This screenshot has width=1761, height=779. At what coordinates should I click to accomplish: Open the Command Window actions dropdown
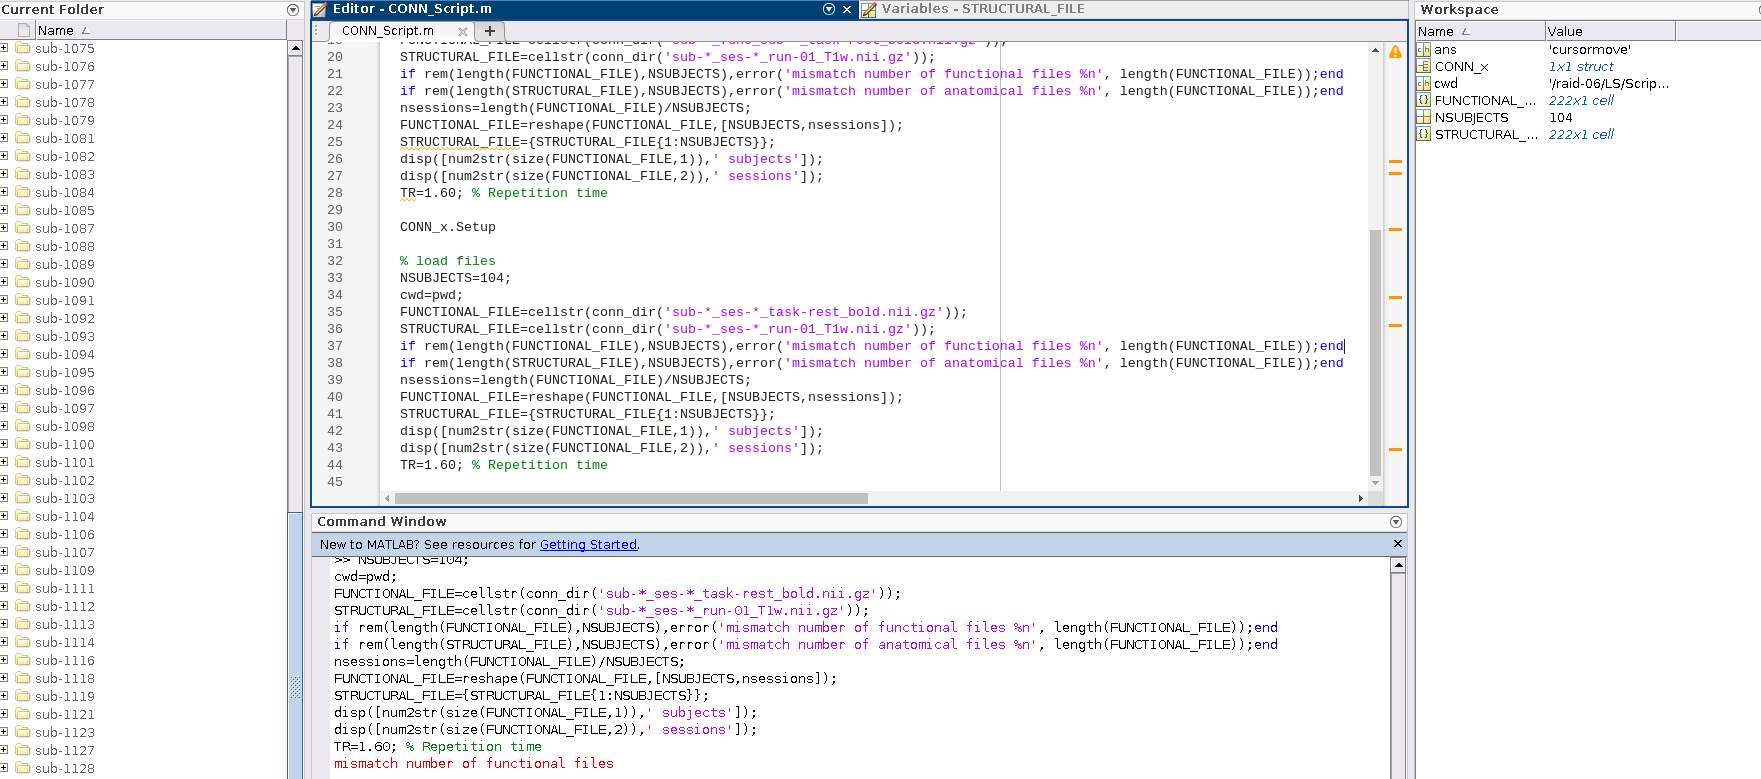pyautogui.click(x=1396, y=522)
